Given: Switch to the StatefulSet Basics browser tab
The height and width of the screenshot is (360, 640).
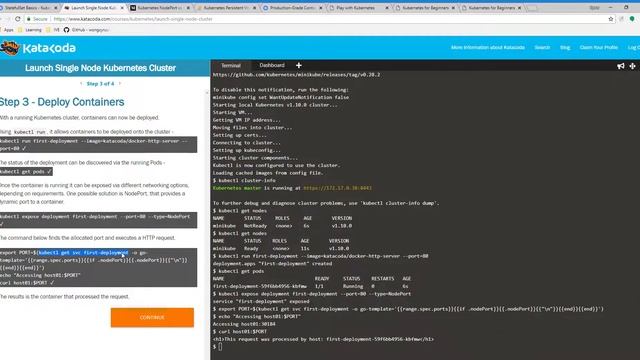Looking at the screenshot, I should (29, 8).
